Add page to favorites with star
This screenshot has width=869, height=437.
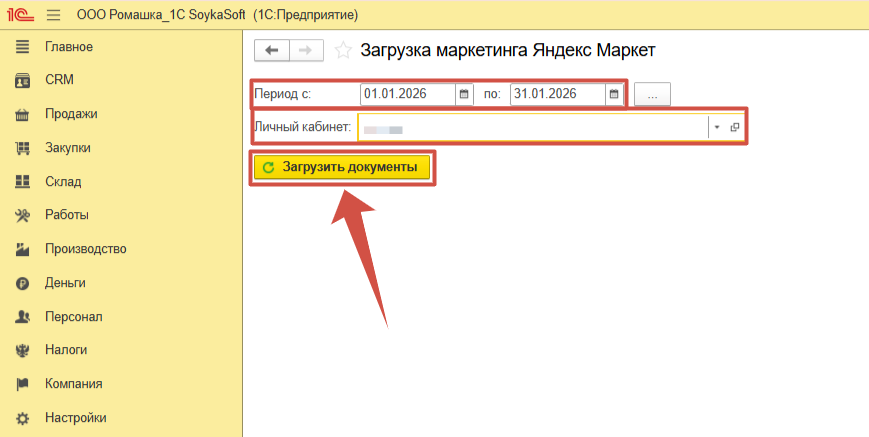pyautogui.click(x=343, y=50)
